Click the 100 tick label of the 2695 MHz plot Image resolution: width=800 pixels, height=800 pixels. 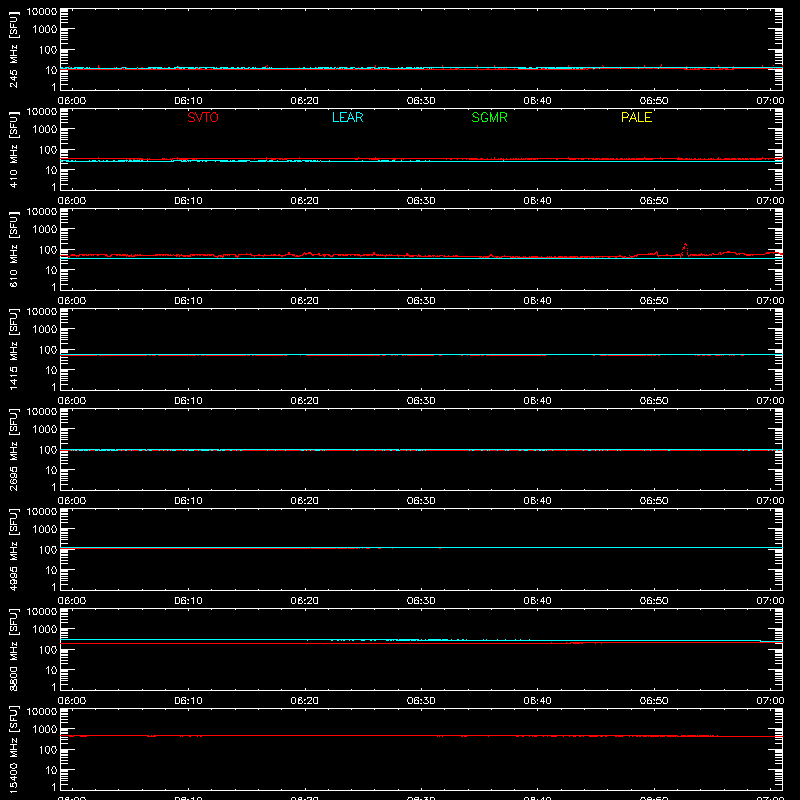point(48,449)
